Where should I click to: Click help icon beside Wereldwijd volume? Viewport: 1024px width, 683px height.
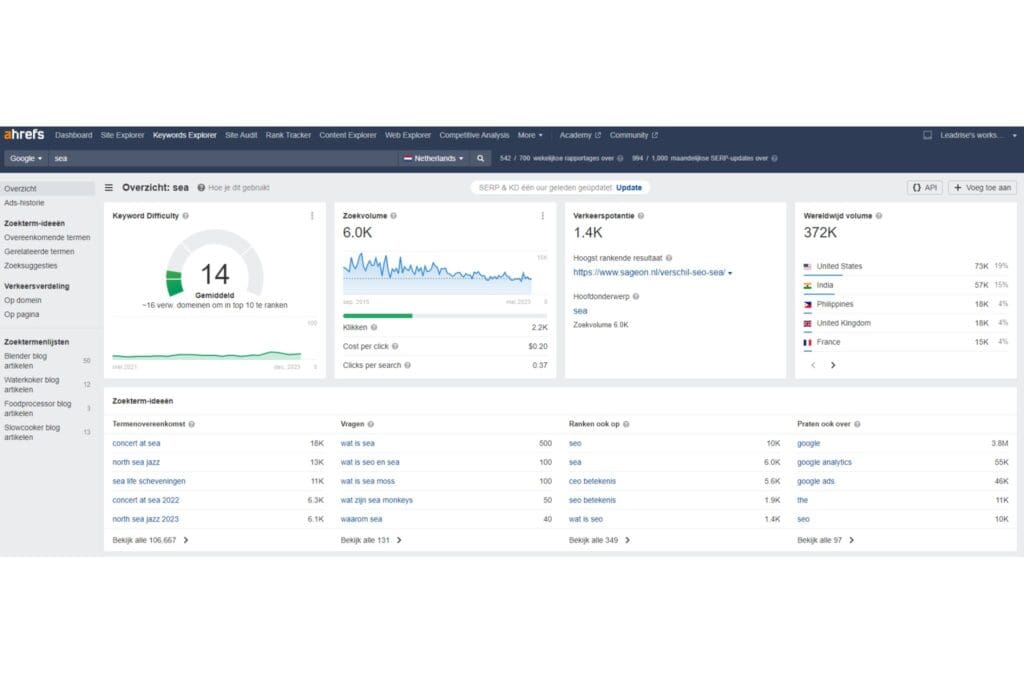[878, 215]
